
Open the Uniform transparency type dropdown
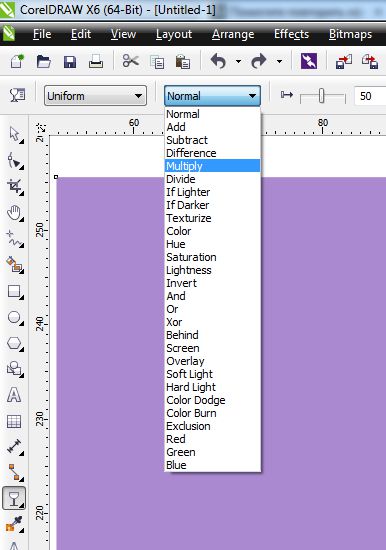point(95,96)
